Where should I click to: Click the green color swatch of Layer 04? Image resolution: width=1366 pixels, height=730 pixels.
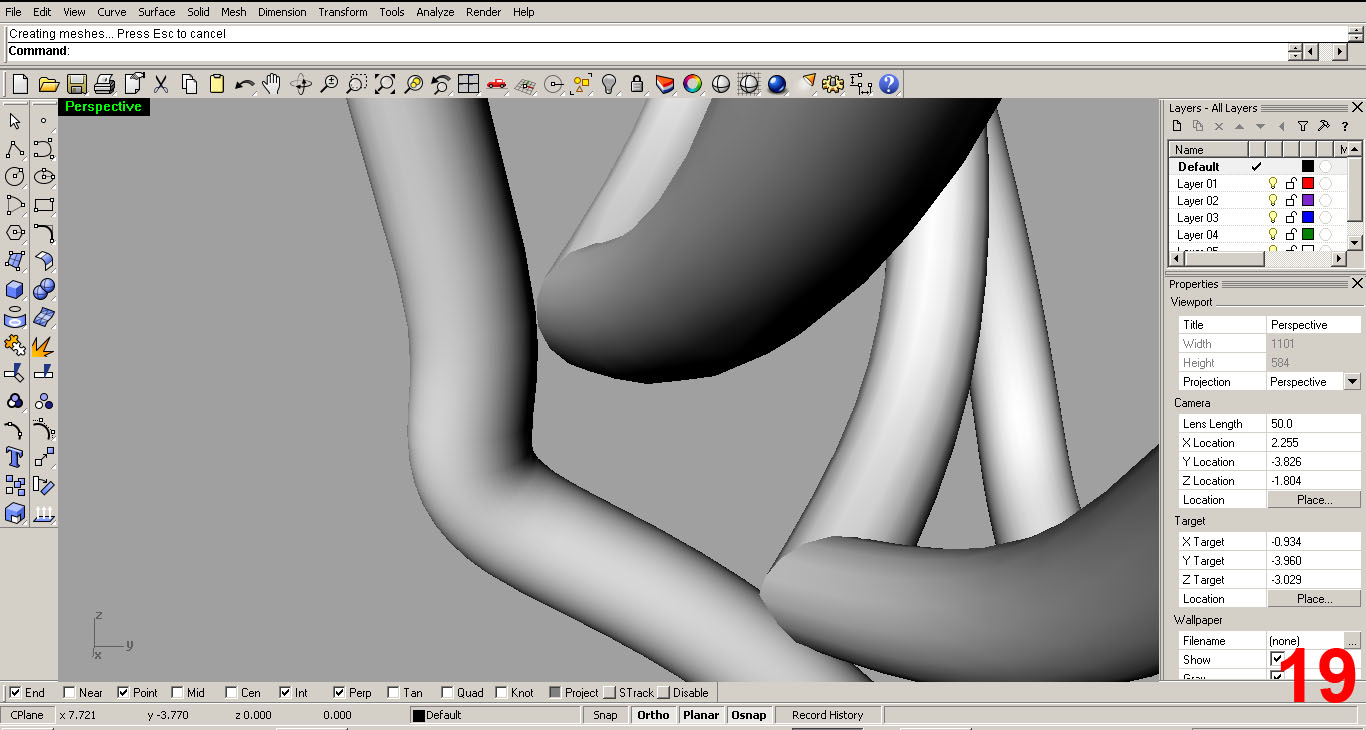point(1308,235)
